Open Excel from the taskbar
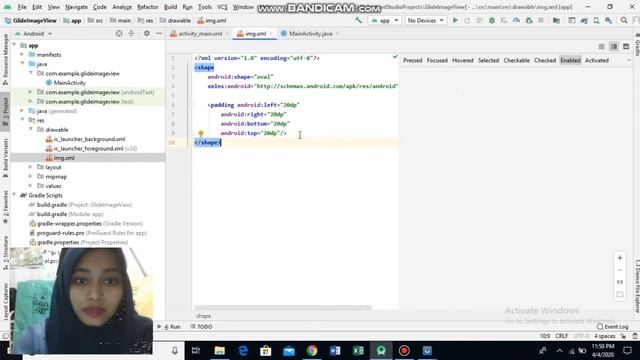 tap(358, 351)
